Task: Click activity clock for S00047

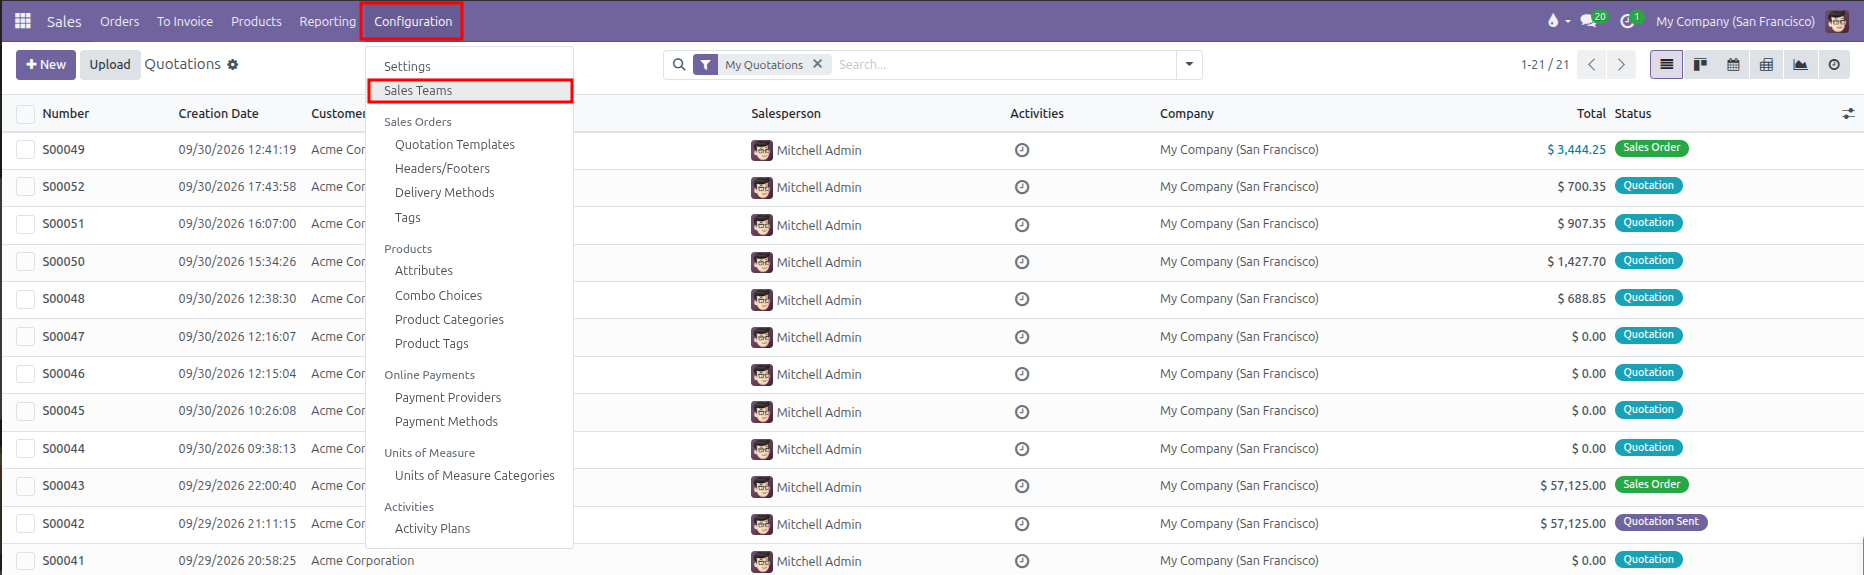Action: [x=1022, y=337]
